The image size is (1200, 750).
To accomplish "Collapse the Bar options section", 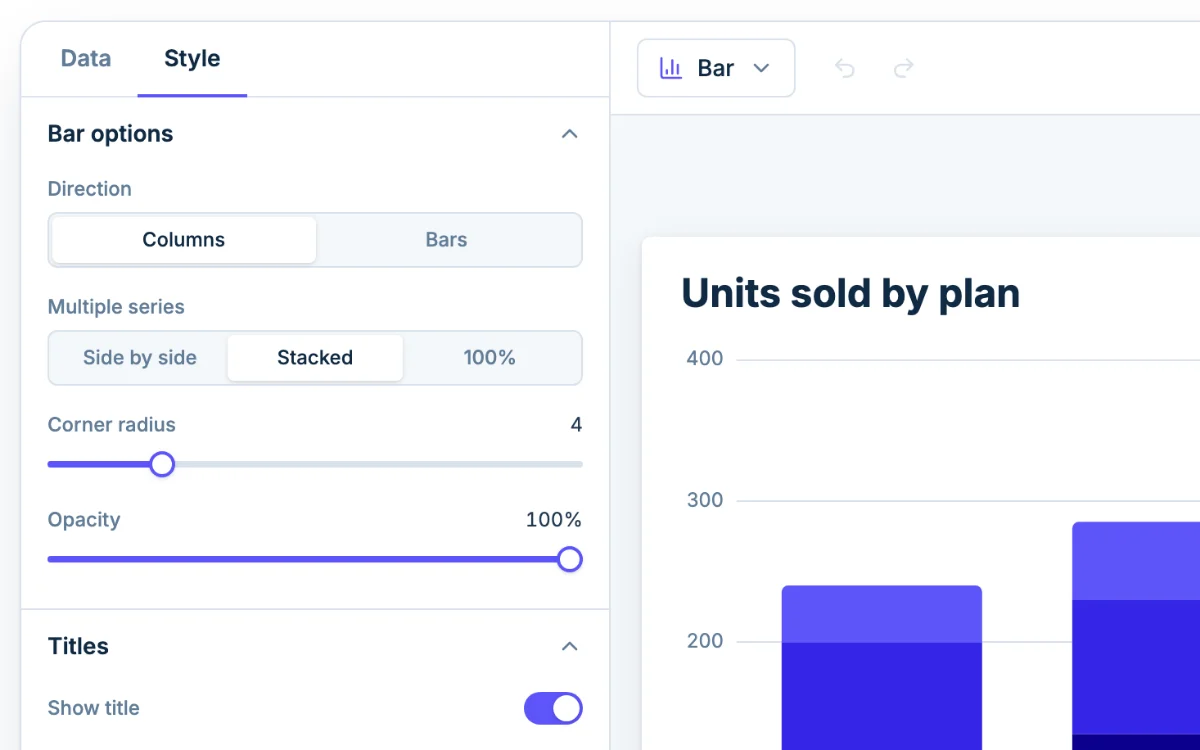I will pyautogui.click(x=570, y=134).
